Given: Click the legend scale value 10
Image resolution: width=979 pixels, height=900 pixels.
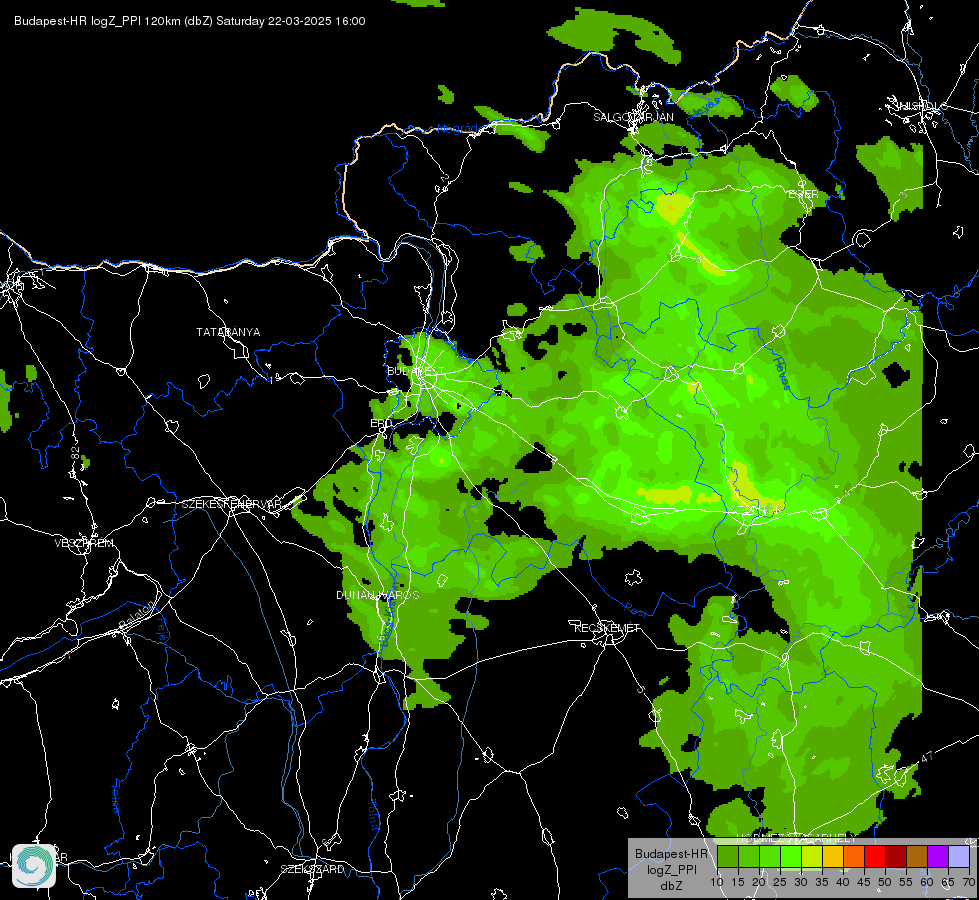Looking at the screenshot, I should 717,883.
